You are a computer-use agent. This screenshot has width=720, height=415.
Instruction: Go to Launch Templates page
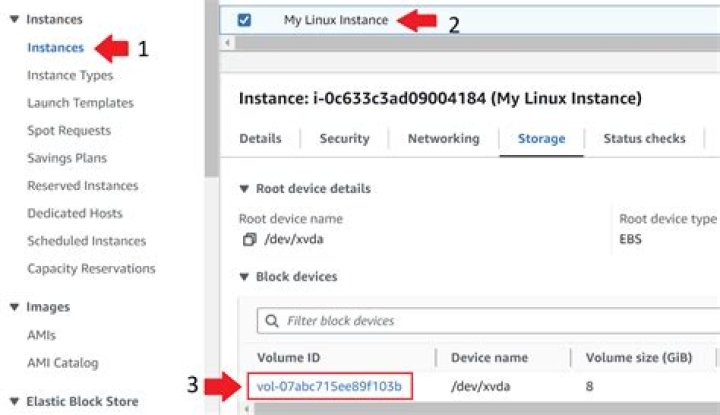(80, 103)
